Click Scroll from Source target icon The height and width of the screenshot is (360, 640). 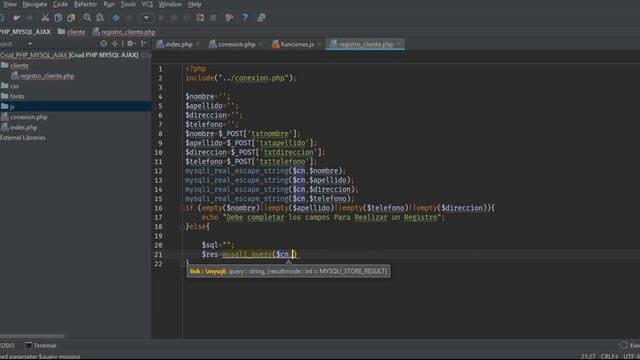(x=104, y=43)
